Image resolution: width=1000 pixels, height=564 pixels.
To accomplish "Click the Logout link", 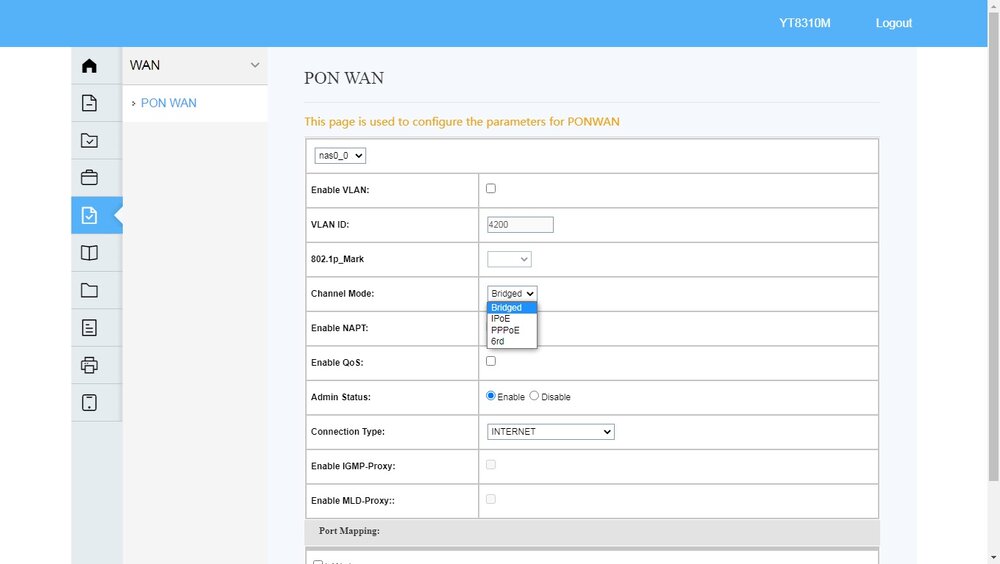I will point(893,23).
